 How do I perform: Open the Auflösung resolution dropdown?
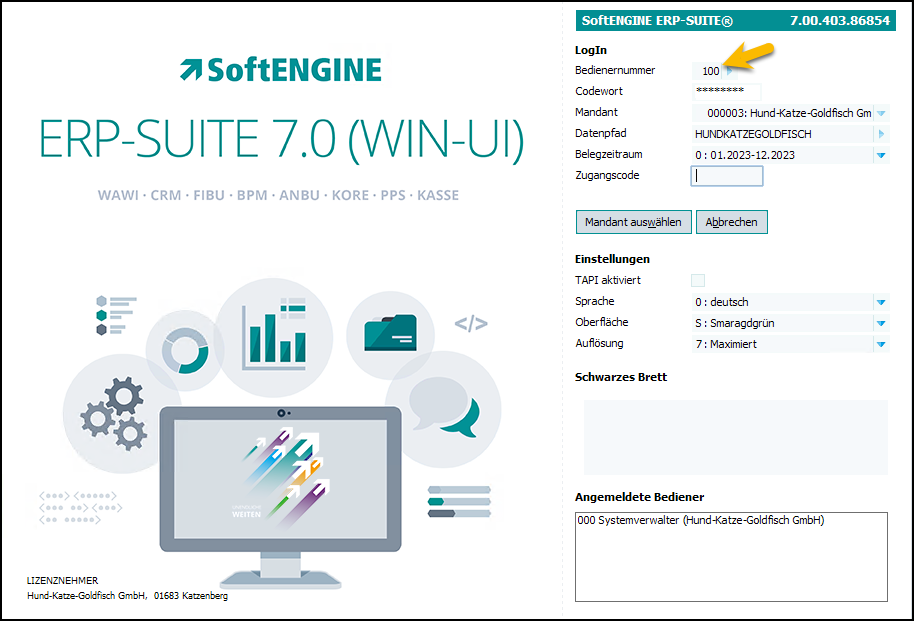(x=881, y=344)
